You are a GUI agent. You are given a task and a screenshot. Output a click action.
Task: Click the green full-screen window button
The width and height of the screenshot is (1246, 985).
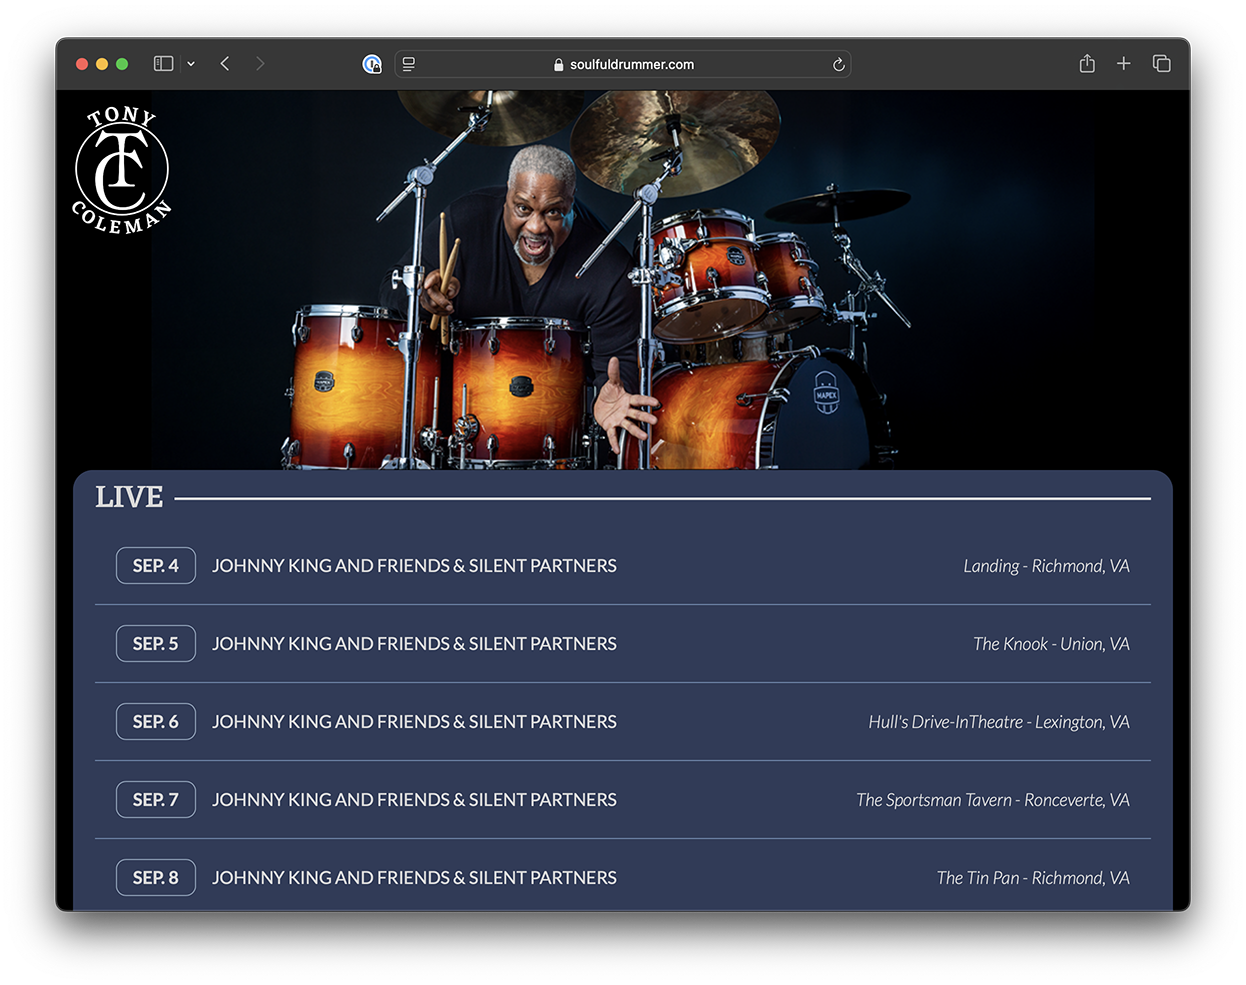pos(122,64)
